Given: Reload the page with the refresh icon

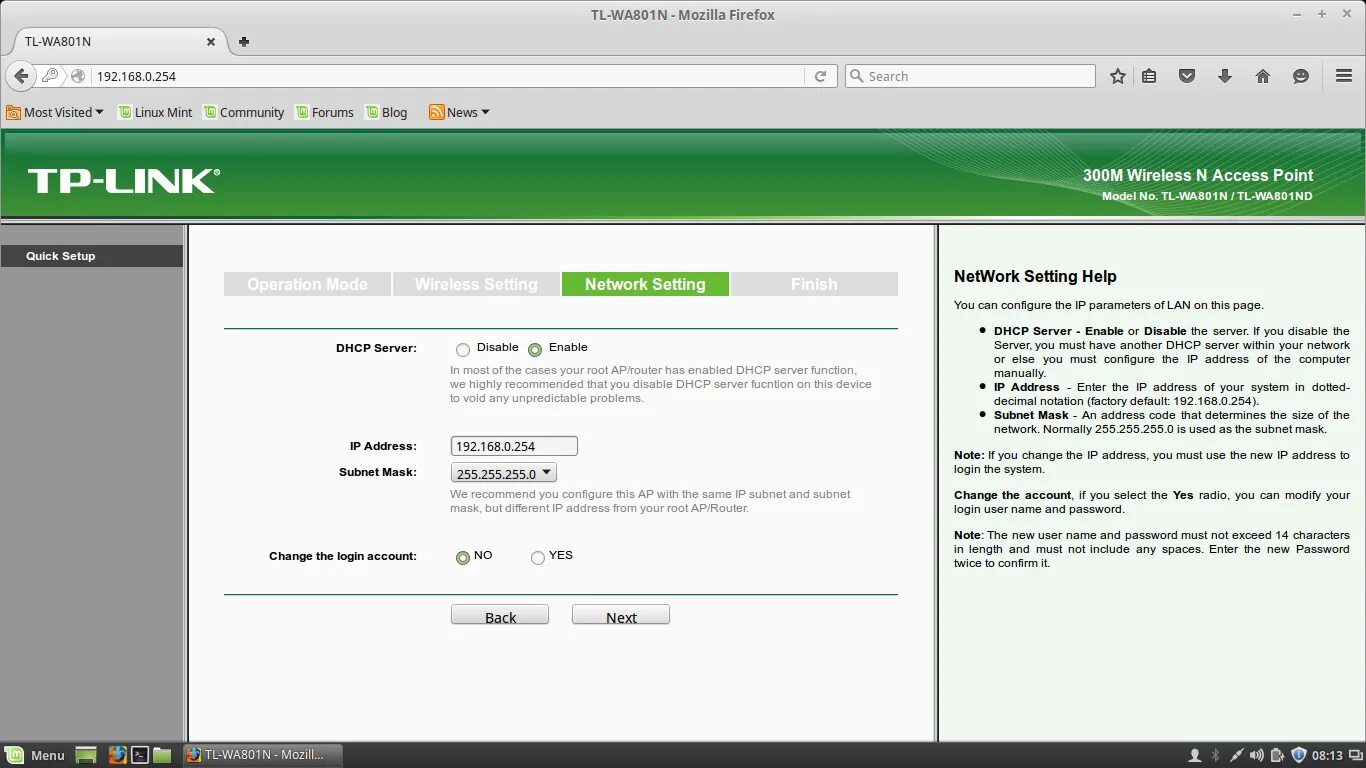Looking at the screenshot, I should (x=820, y=76).
